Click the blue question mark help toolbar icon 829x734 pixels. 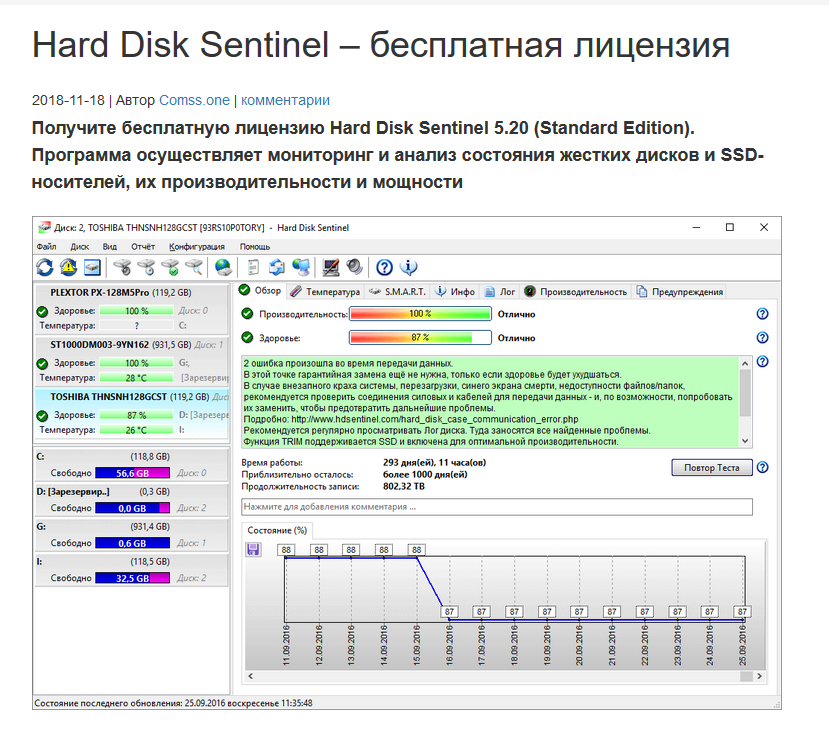384,268
